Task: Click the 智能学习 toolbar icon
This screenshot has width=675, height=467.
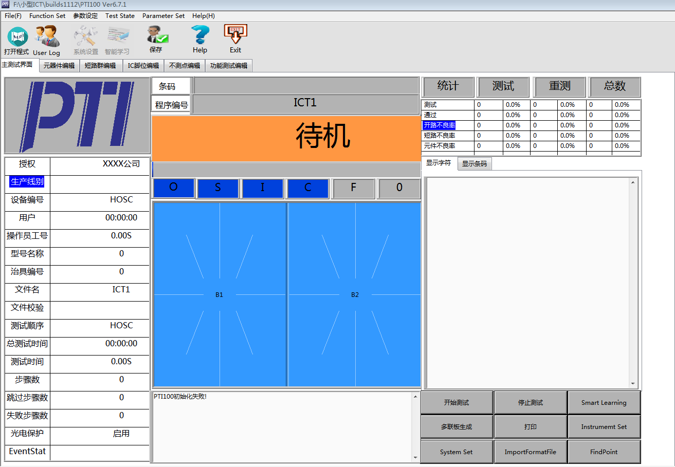Action: click(117, 39)
